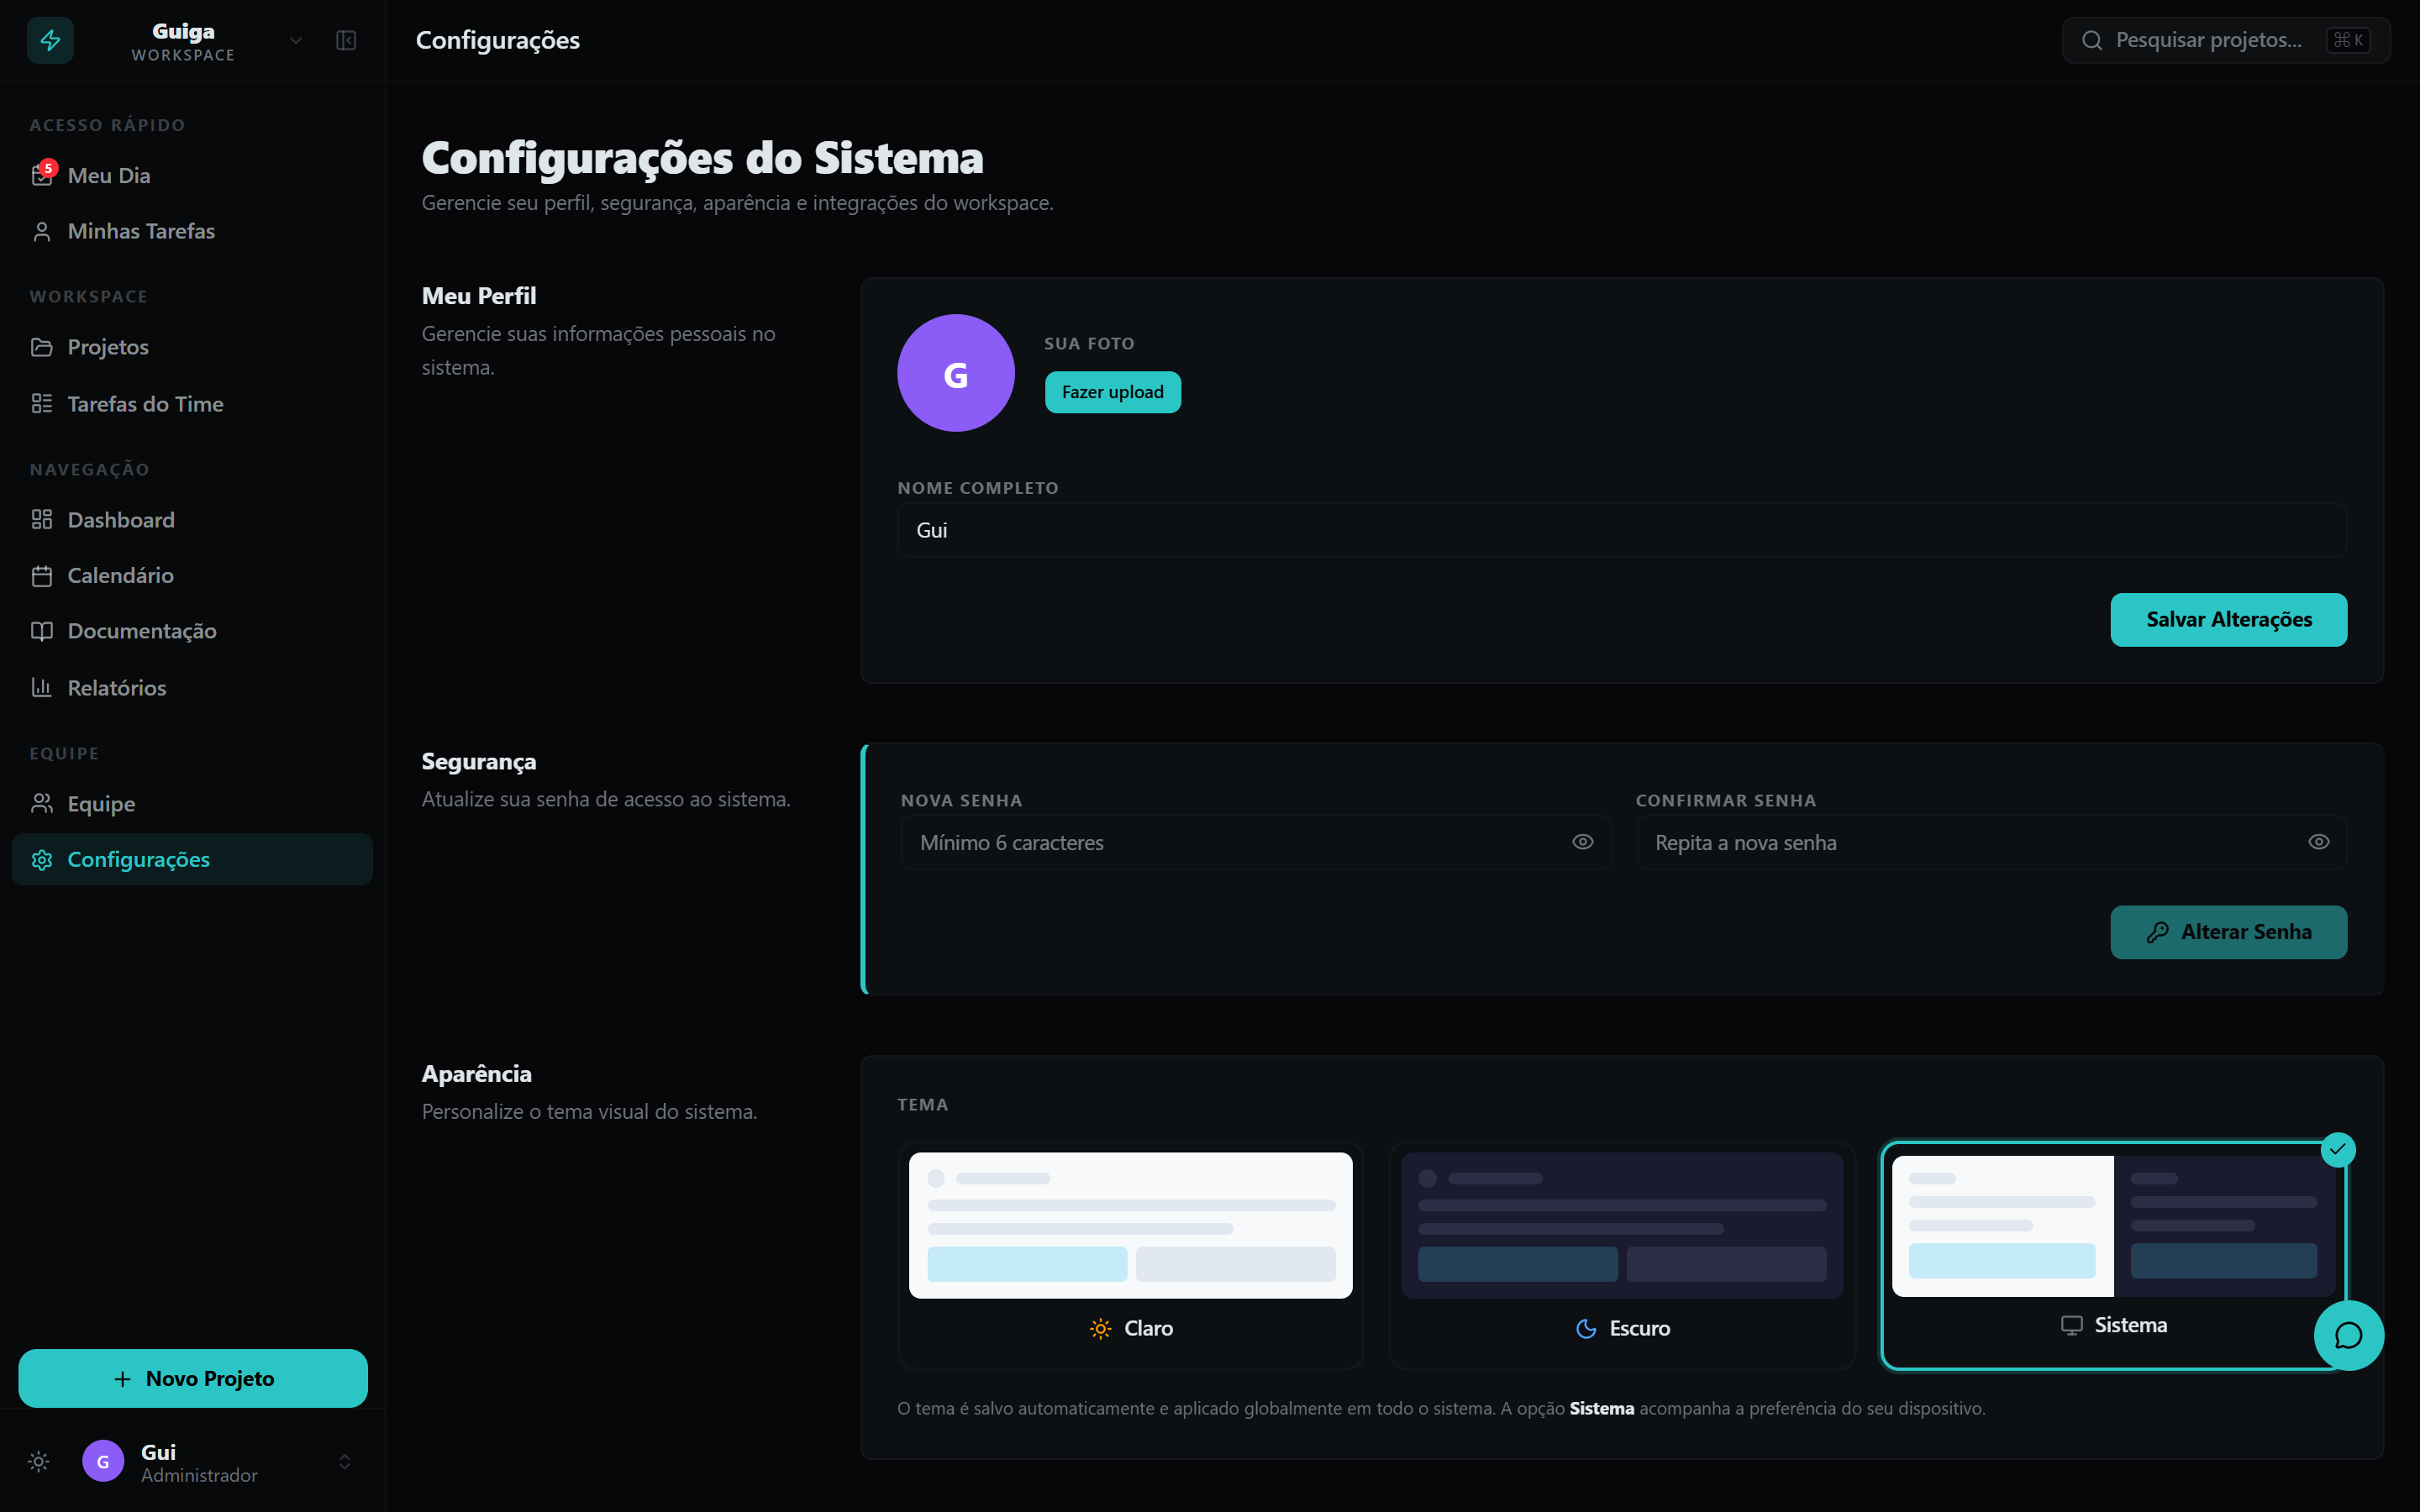Open the Equipe section
This screenshot has width=2420, height=1512.
100,803
